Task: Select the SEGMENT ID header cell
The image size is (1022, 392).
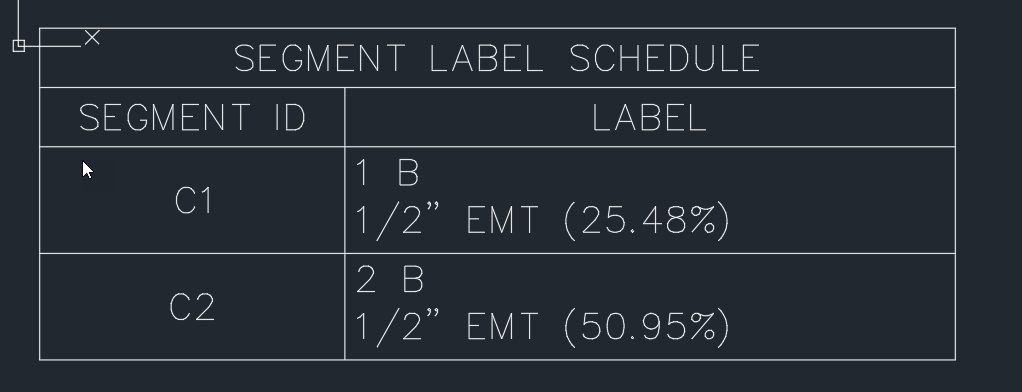Action: coord(192,117)
